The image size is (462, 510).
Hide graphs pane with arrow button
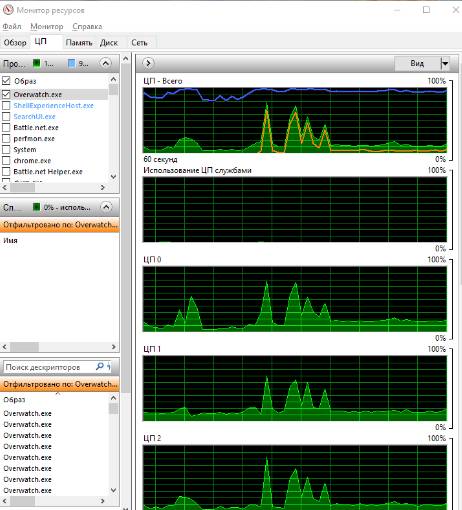(x=148, y=63)
